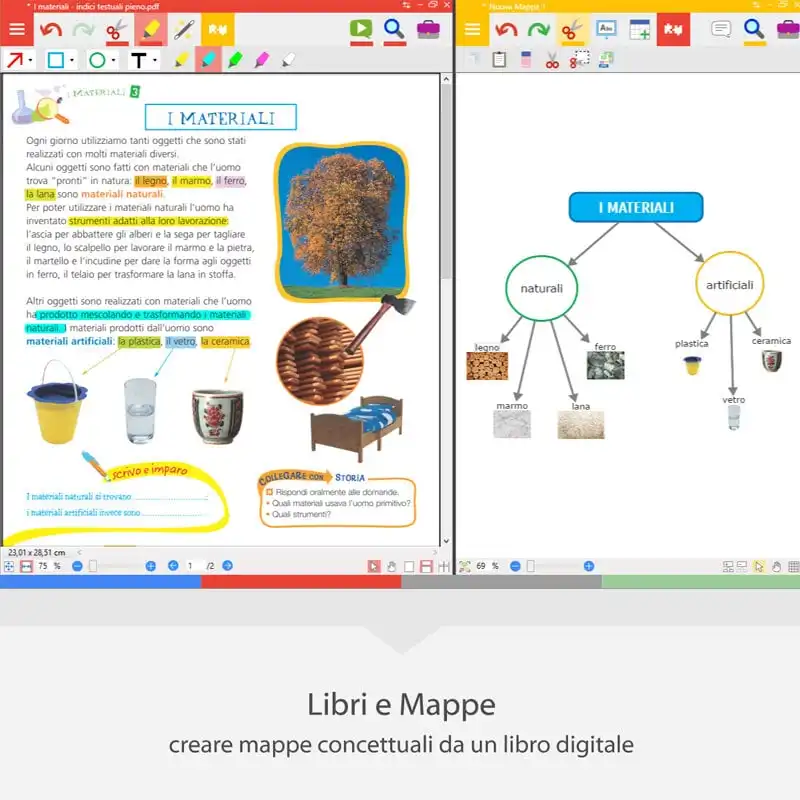Expand the text tool dropdown
This screenshot has height=800, width=800.
click(155, 60)
